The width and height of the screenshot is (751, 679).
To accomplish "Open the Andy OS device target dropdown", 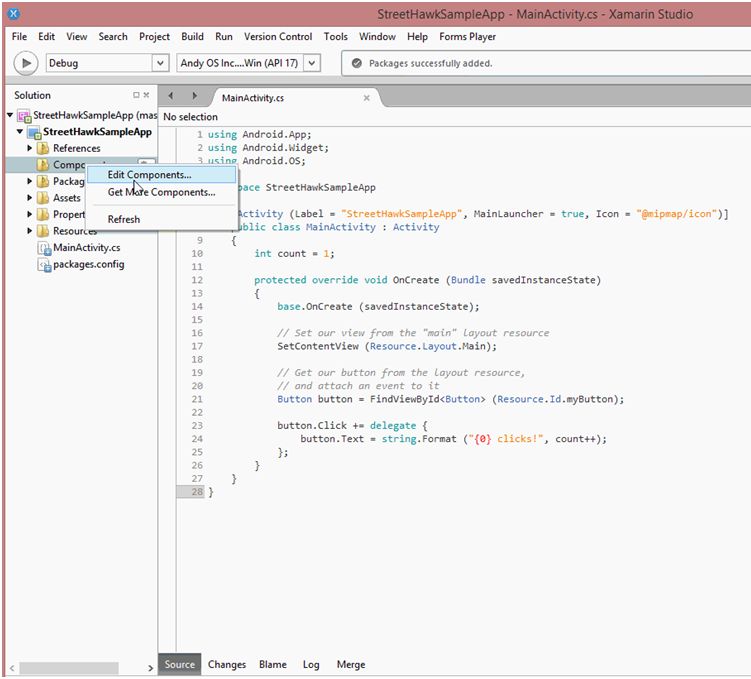I will point(312,63).
